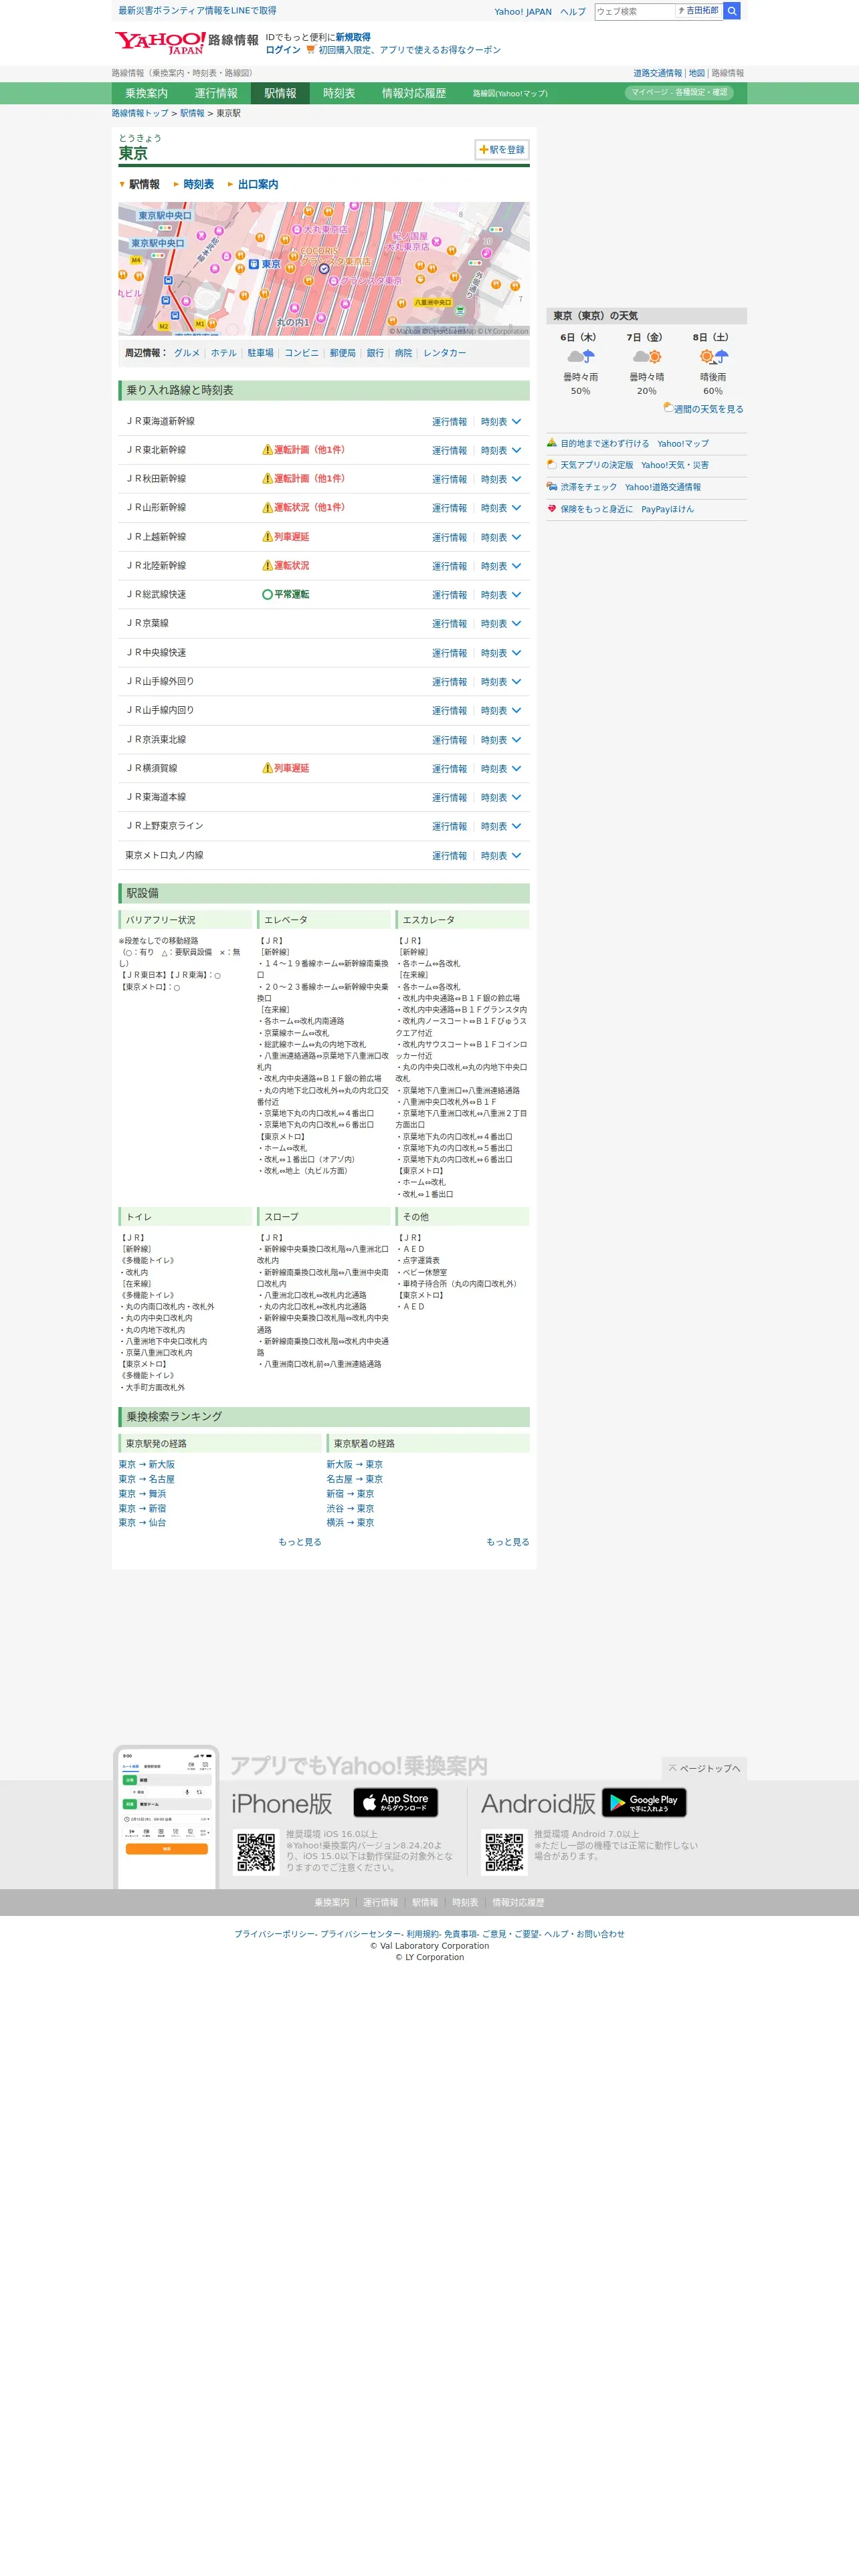The image size is (859, 2576).
Task: Click the warning icon for JR上越新幹線
Action: click(x=267, y=537)
